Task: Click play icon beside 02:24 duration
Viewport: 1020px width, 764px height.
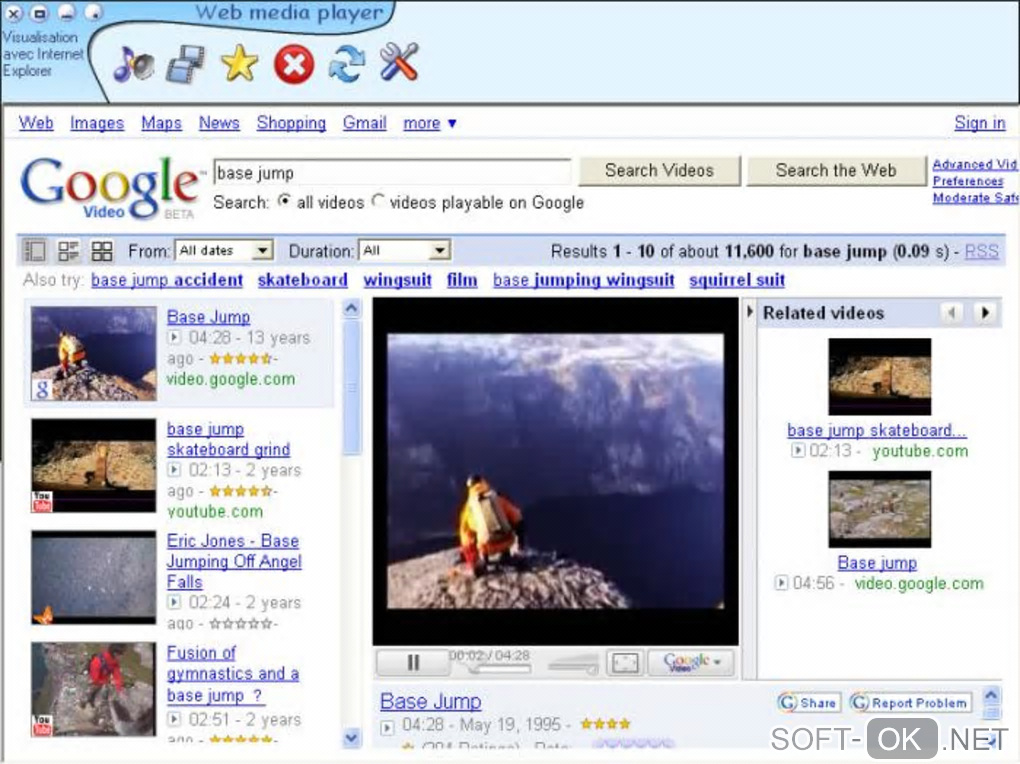Action: 174,602
